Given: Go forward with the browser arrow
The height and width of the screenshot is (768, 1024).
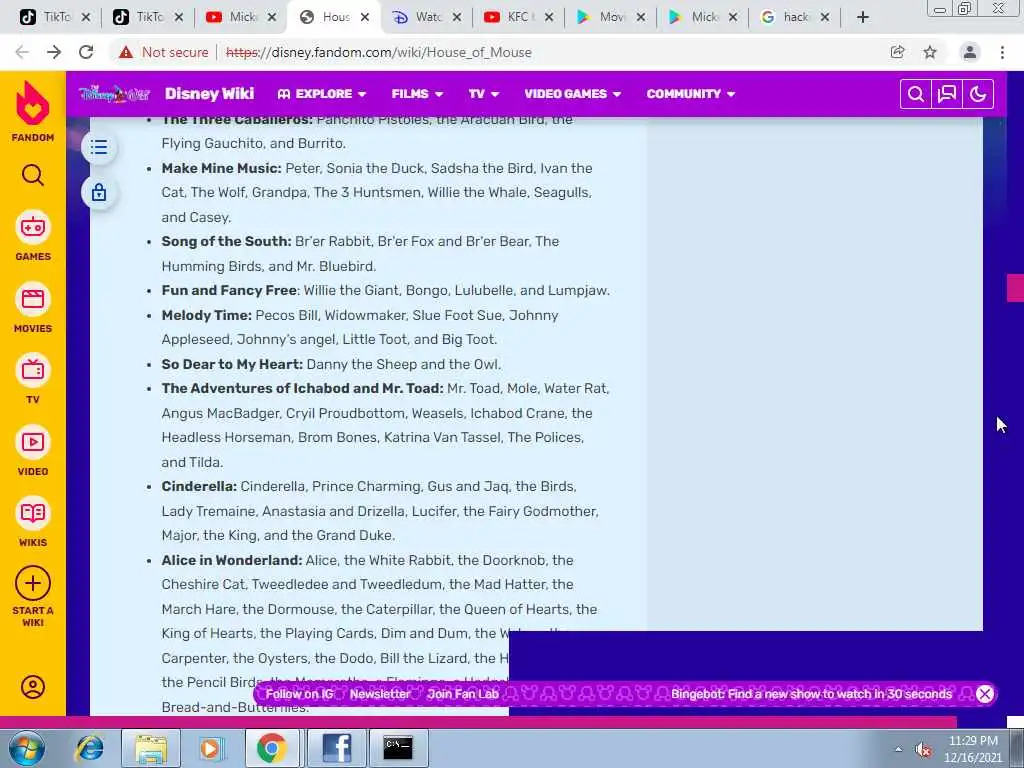Looking at the screenshot, I should [54, 52].
